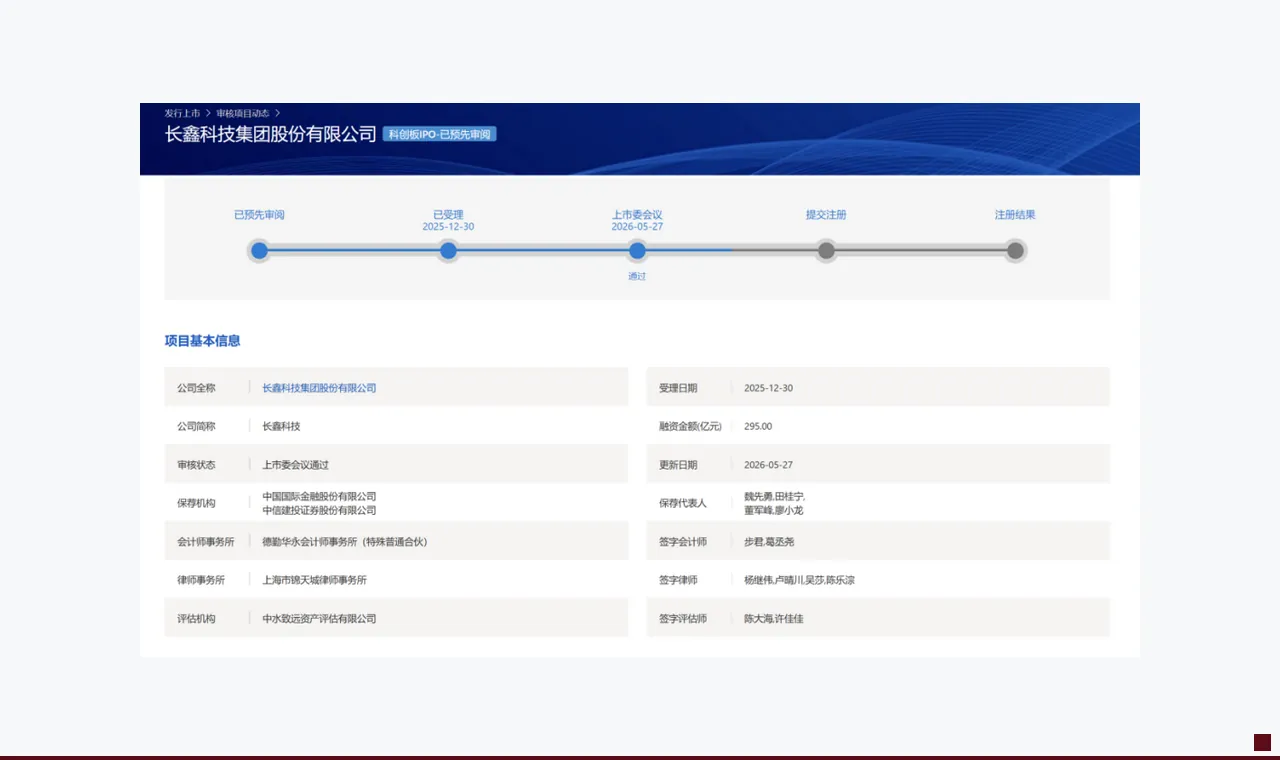Open the 发行上市 breadcrumb link
Screen dimensions: 1280x760
pyautogui.click(x=183, y=113)
